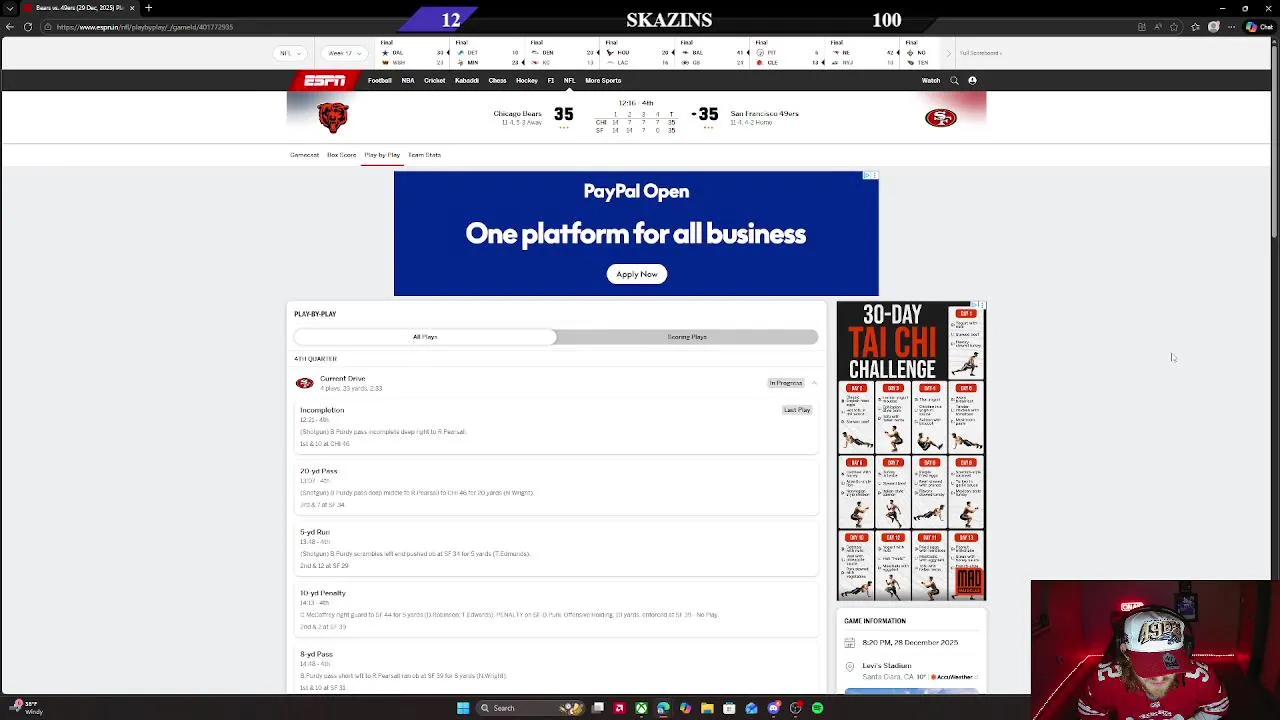1280x720 pixels.
Task: Open the NFL league dropdown in scoreboard
Action: click(x=290, y=53)
